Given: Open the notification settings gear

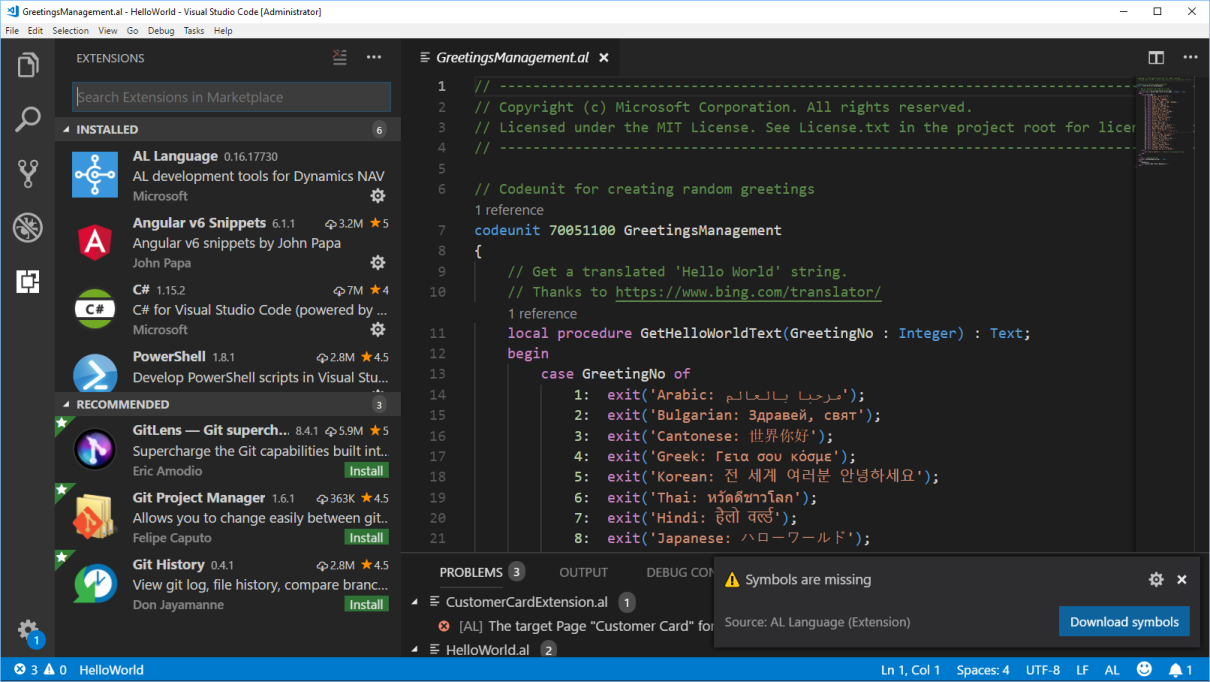Looking at the screenshot, I should (1156, 580).
